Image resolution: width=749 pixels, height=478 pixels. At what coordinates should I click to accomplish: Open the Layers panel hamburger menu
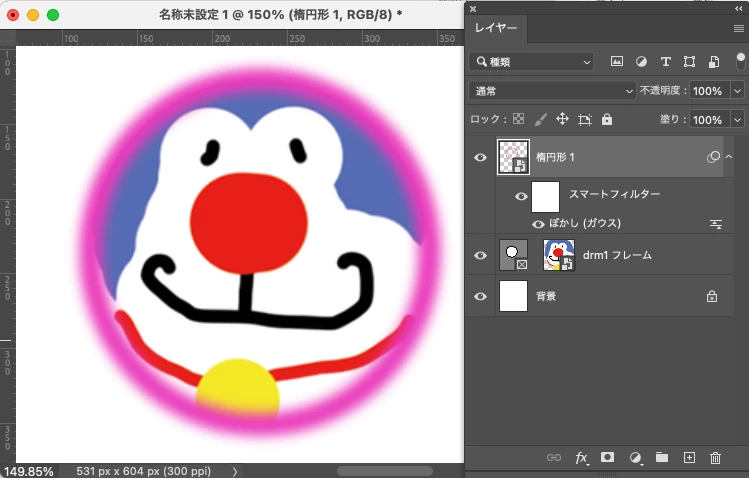coord(738,29)
